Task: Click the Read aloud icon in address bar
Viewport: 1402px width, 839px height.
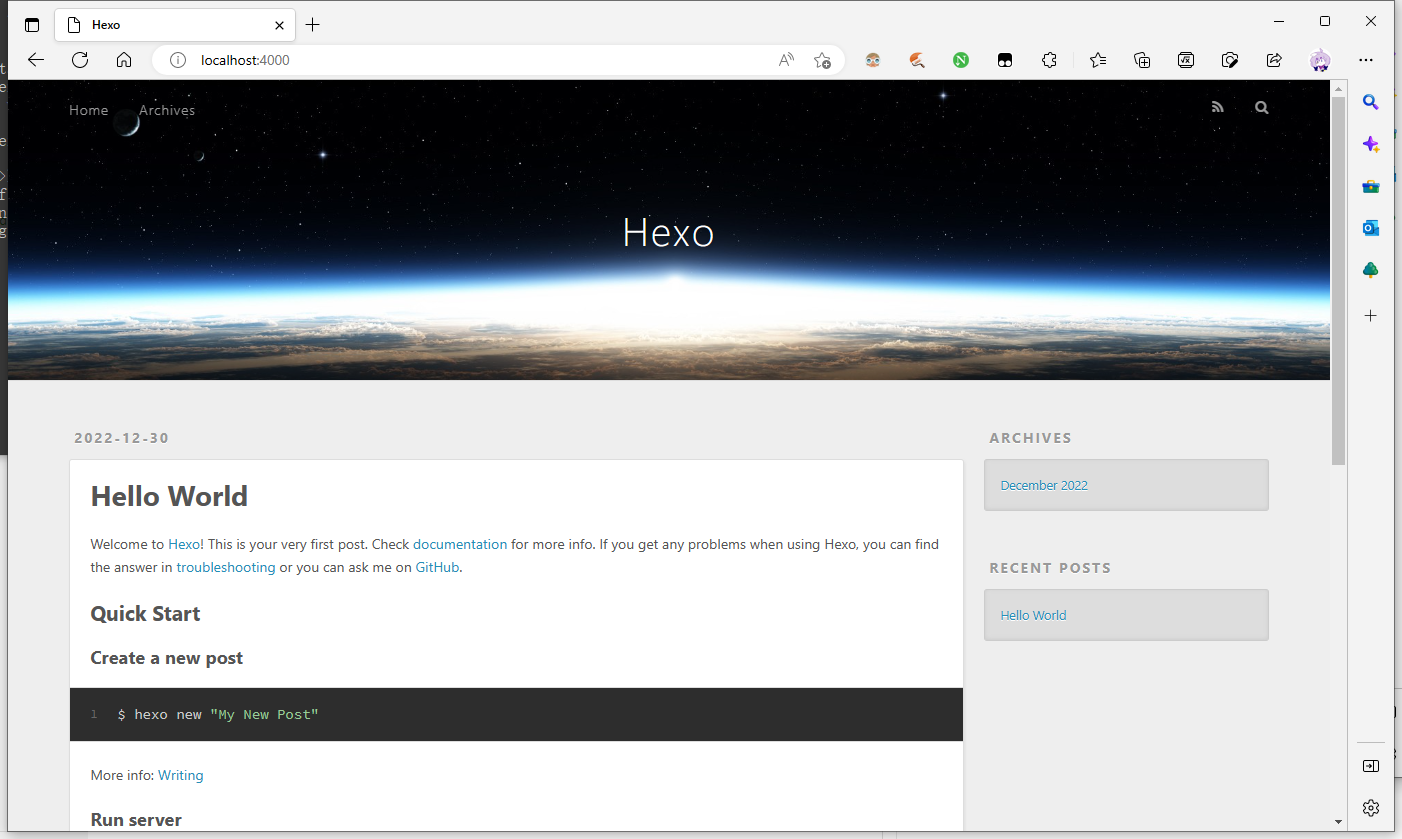Action: pyautogui.click(x=786, y=60)
